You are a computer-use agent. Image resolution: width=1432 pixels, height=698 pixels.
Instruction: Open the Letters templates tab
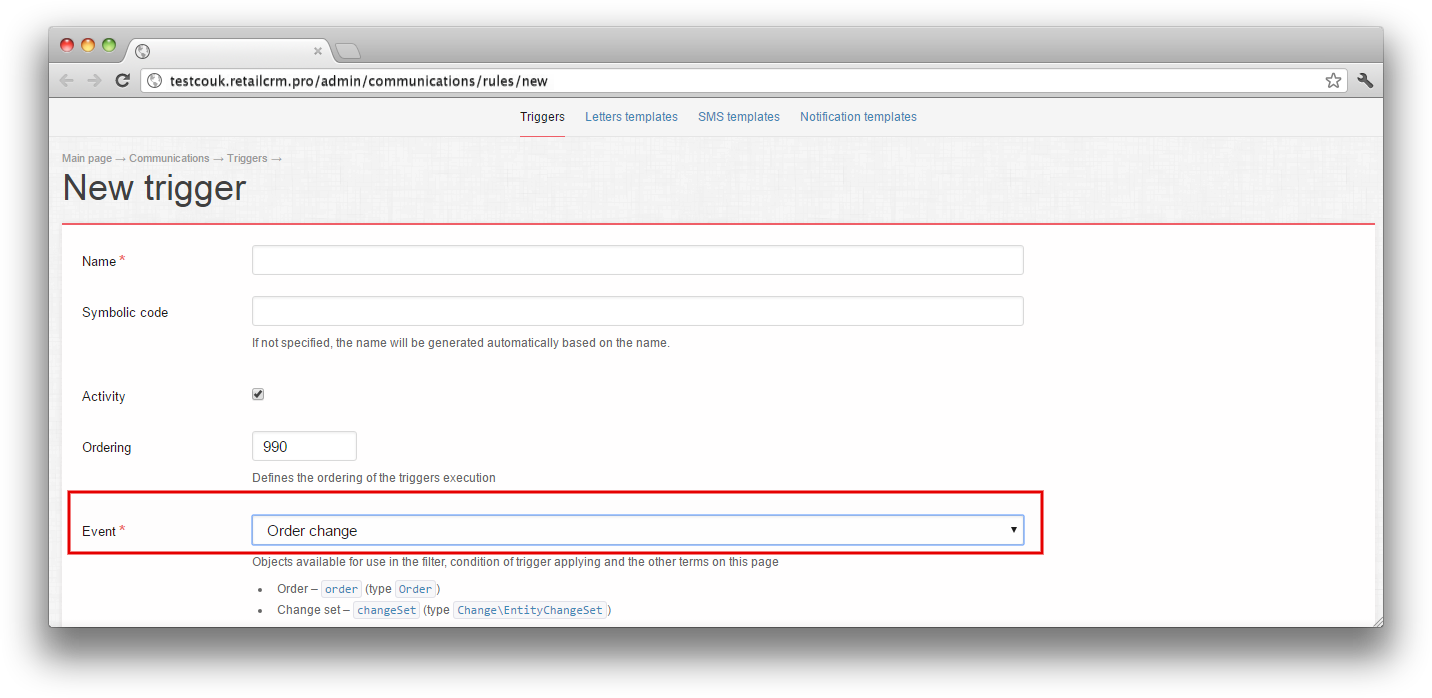(631, 117)
